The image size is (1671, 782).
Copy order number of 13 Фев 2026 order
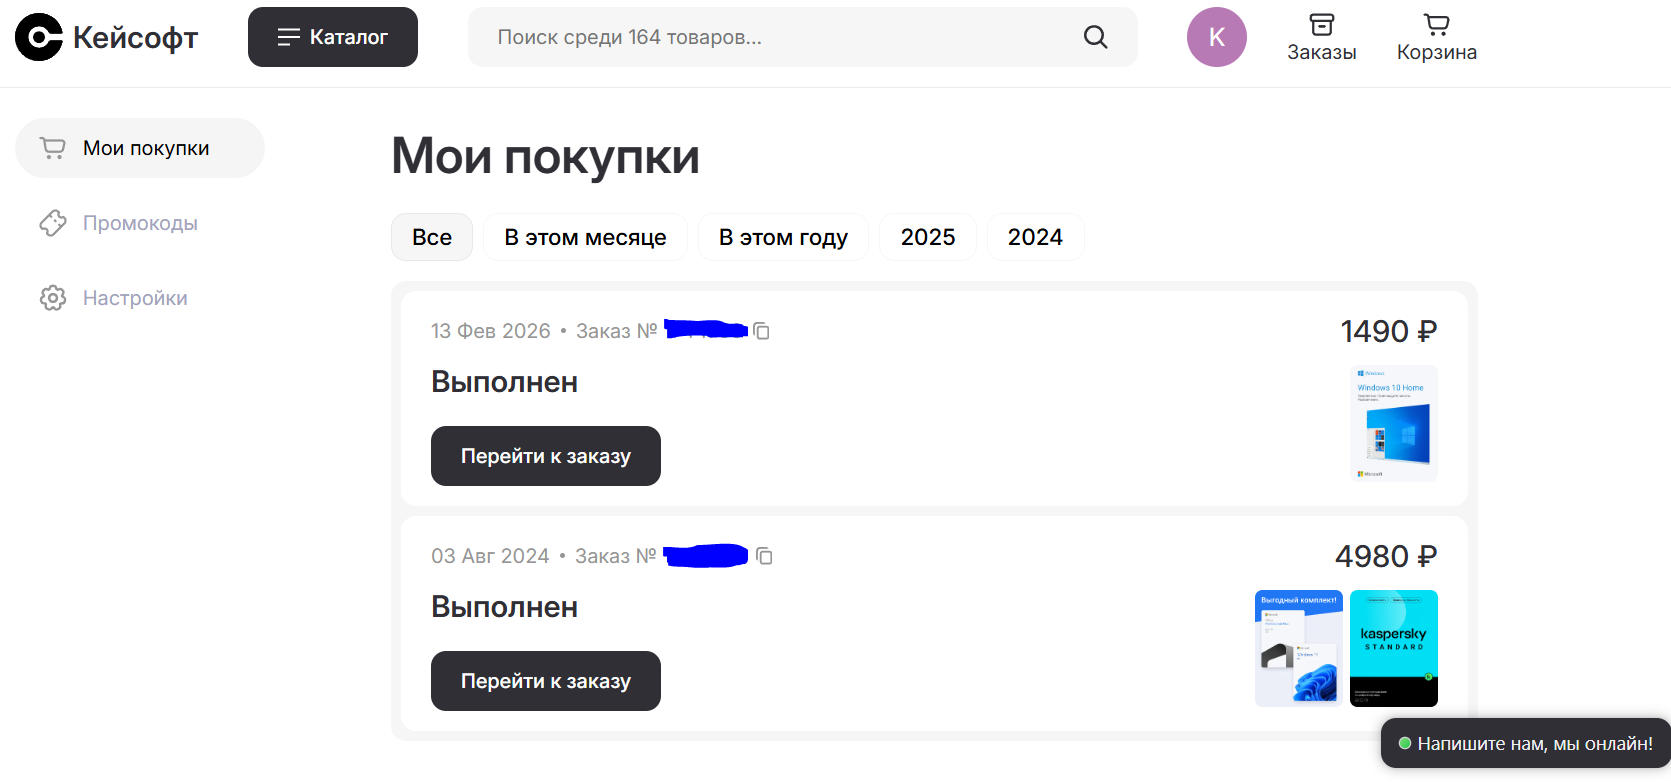tap(762, 331)
